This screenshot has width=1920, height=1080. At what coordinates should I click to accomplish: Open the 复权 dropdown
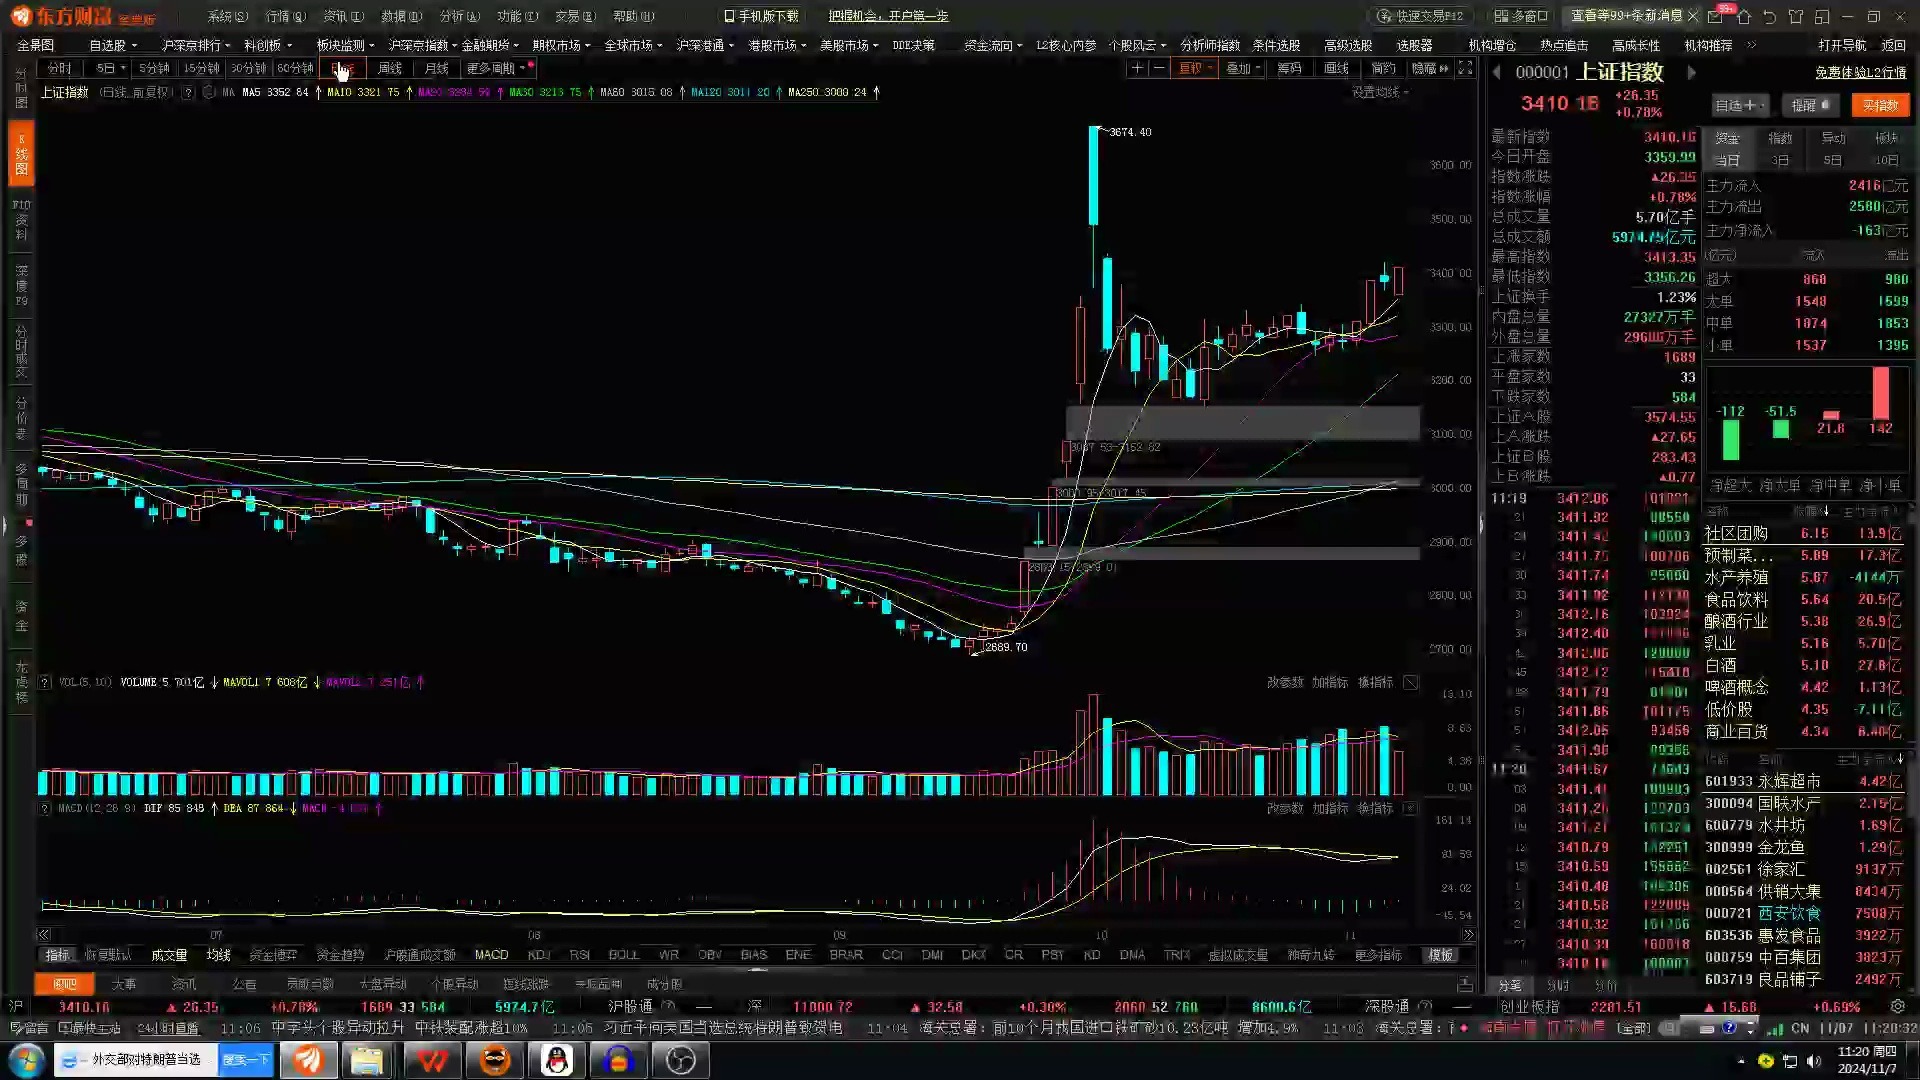pyautogui.click(x=1195, y=68)
